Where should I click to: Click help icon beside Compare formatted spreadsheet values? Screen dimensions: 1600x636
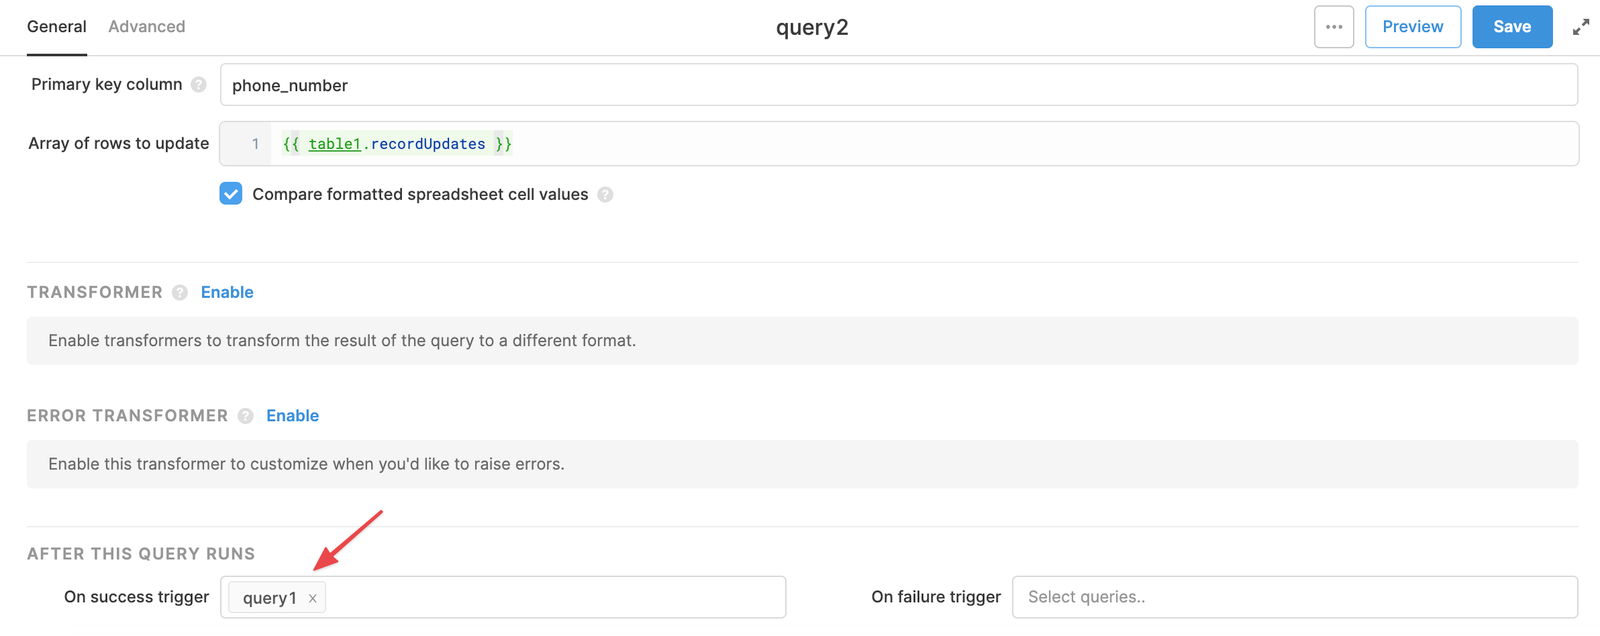pyautogui.click(x=605, y=195)
